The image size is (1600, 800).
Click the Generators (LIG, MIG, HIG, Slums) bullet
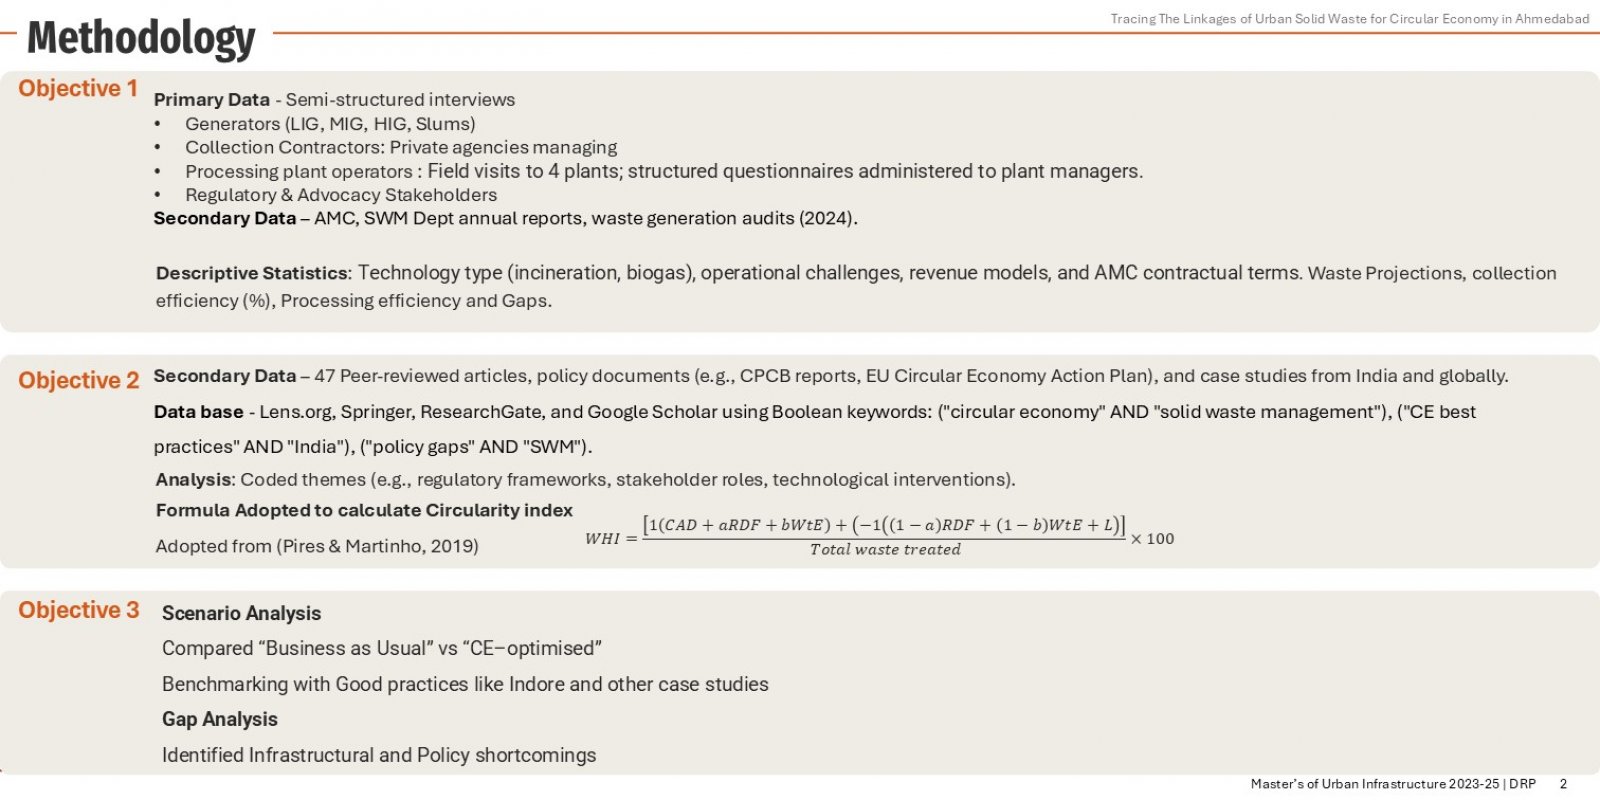coord(330,124)
